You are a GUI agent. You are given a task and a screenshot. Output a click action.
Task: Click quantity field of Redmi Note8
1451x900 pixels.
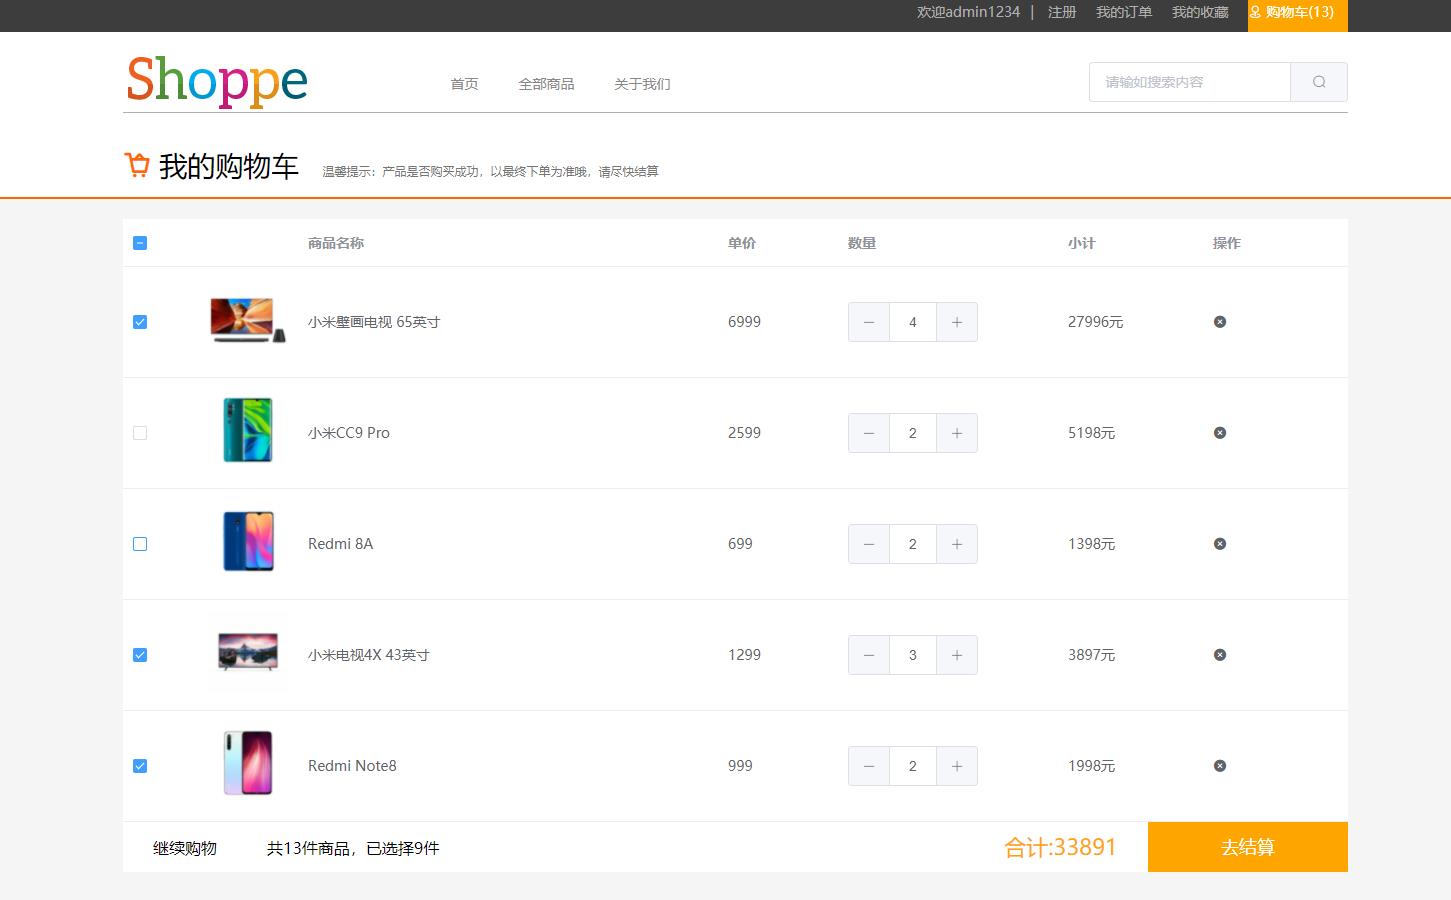point(913,766)
